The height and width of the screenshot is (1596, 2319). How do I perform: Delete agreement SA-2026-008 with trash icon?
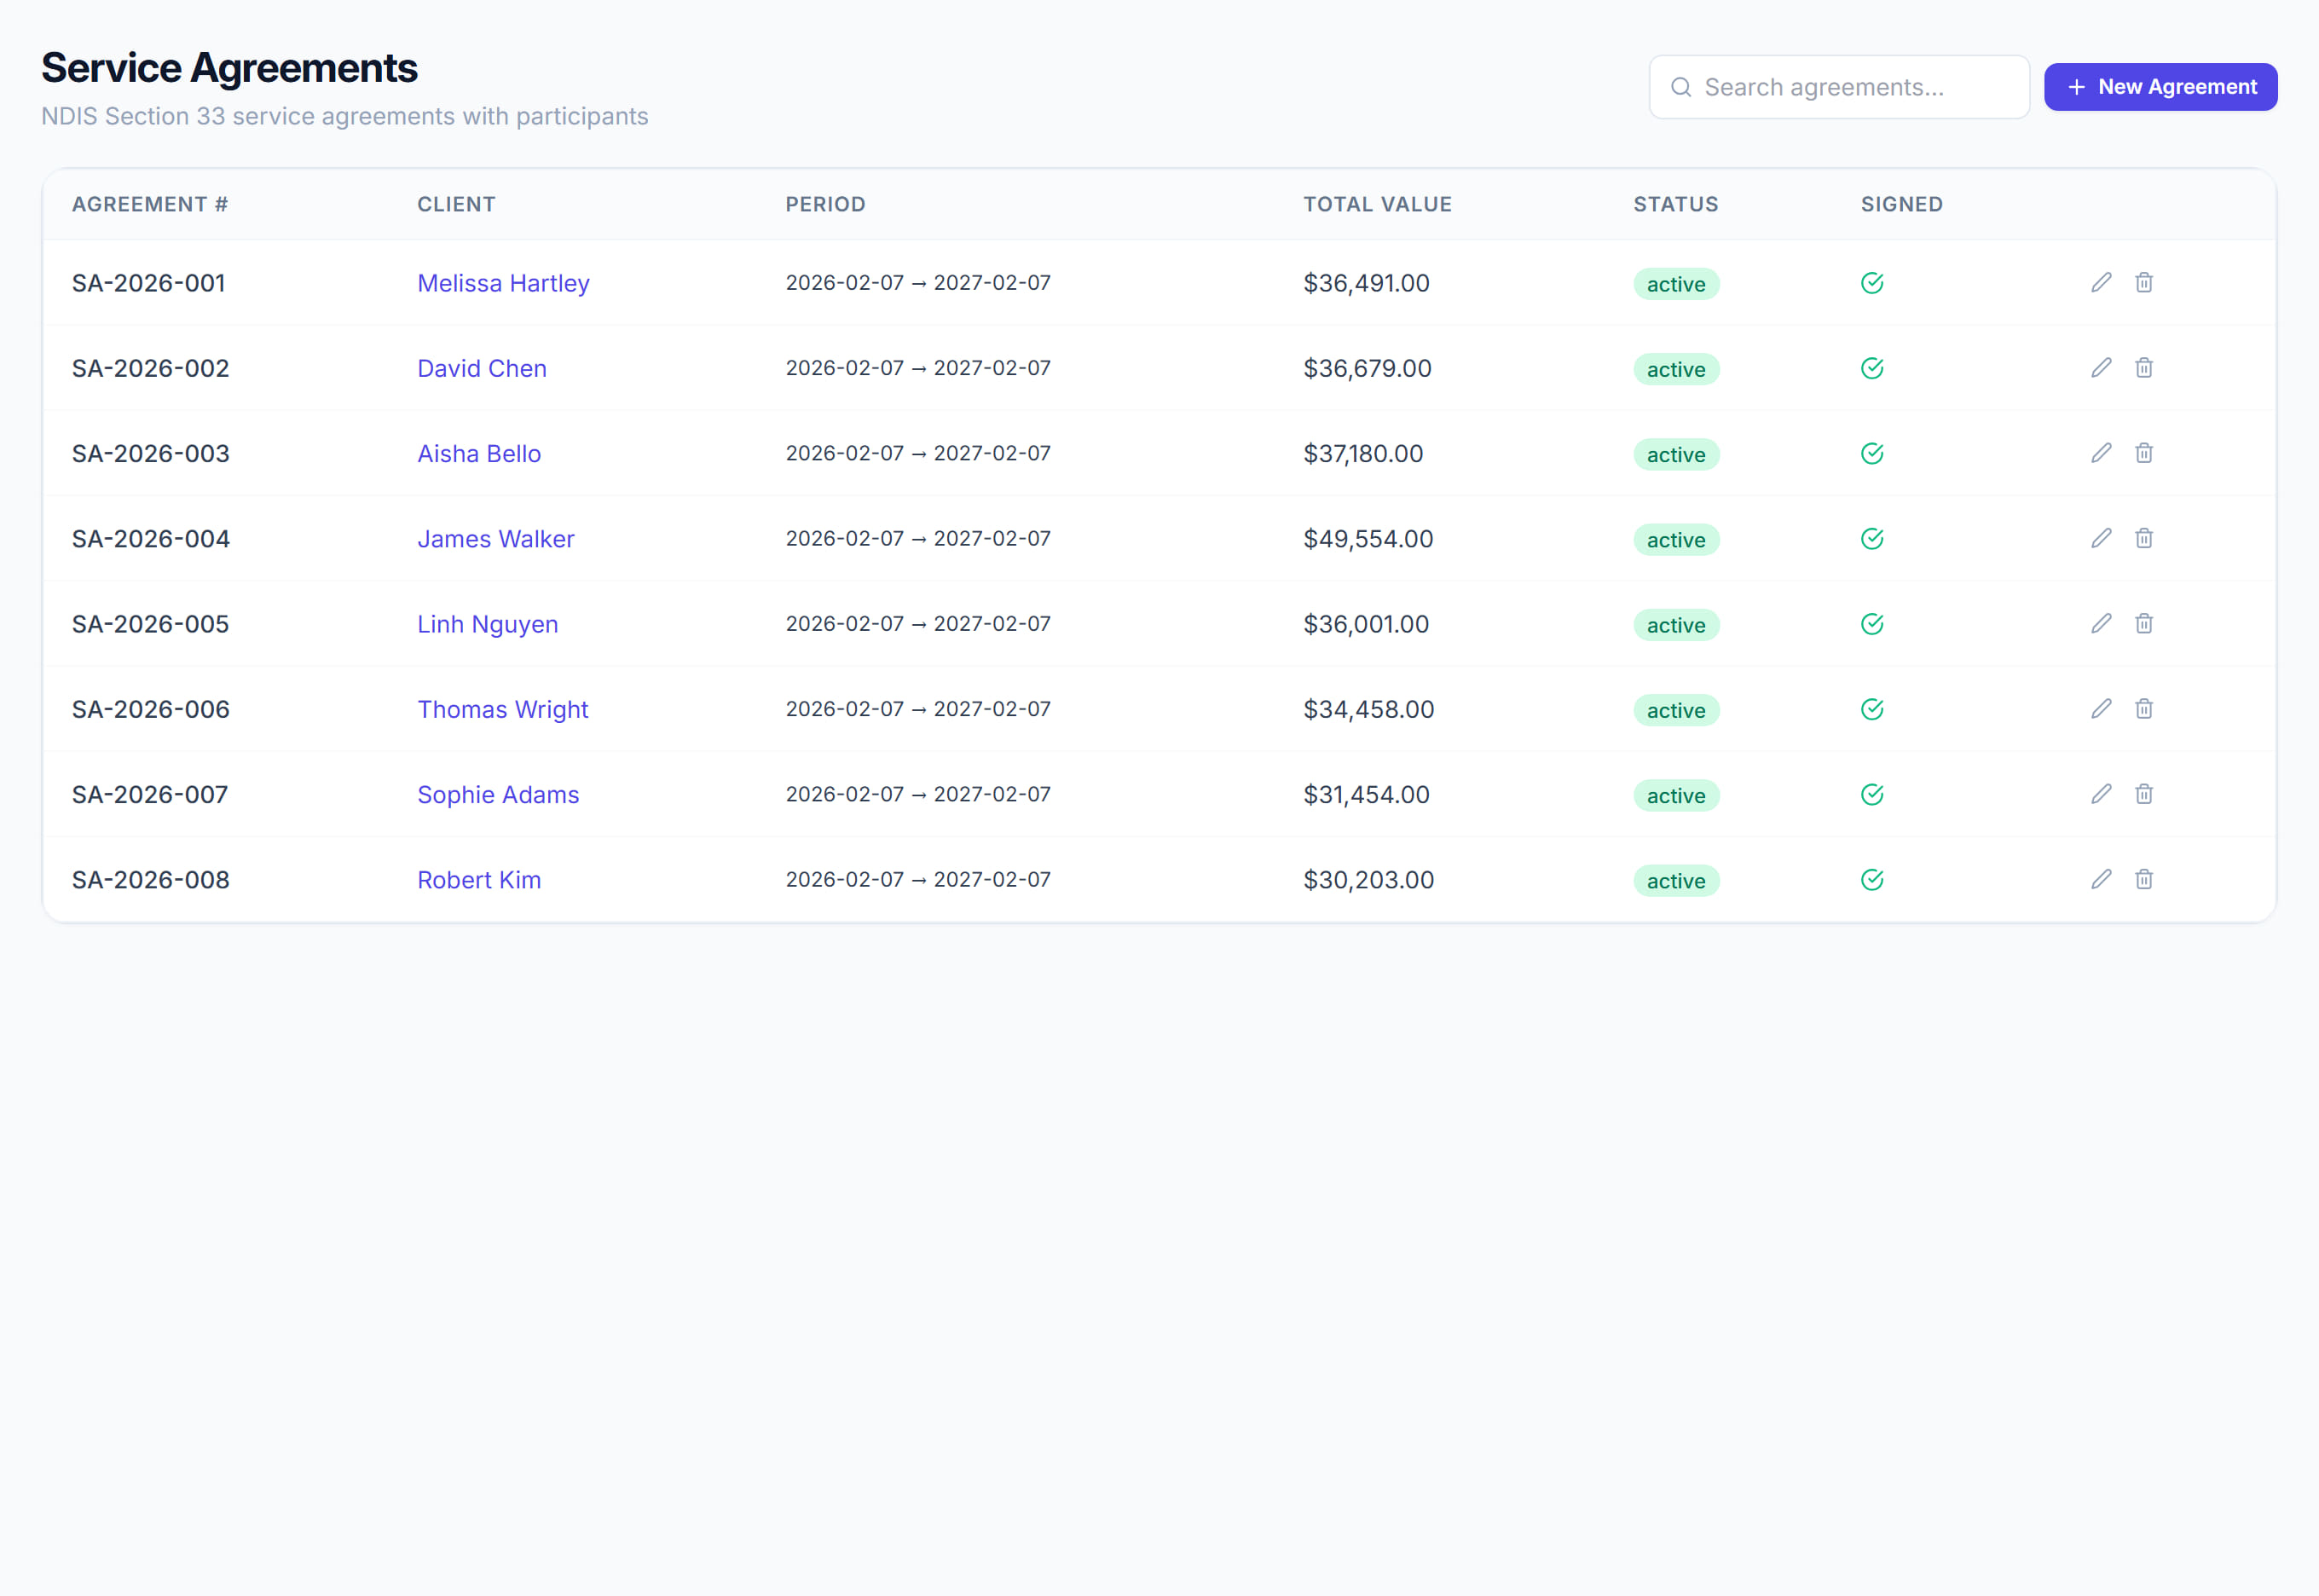(x=2144, y=879)
